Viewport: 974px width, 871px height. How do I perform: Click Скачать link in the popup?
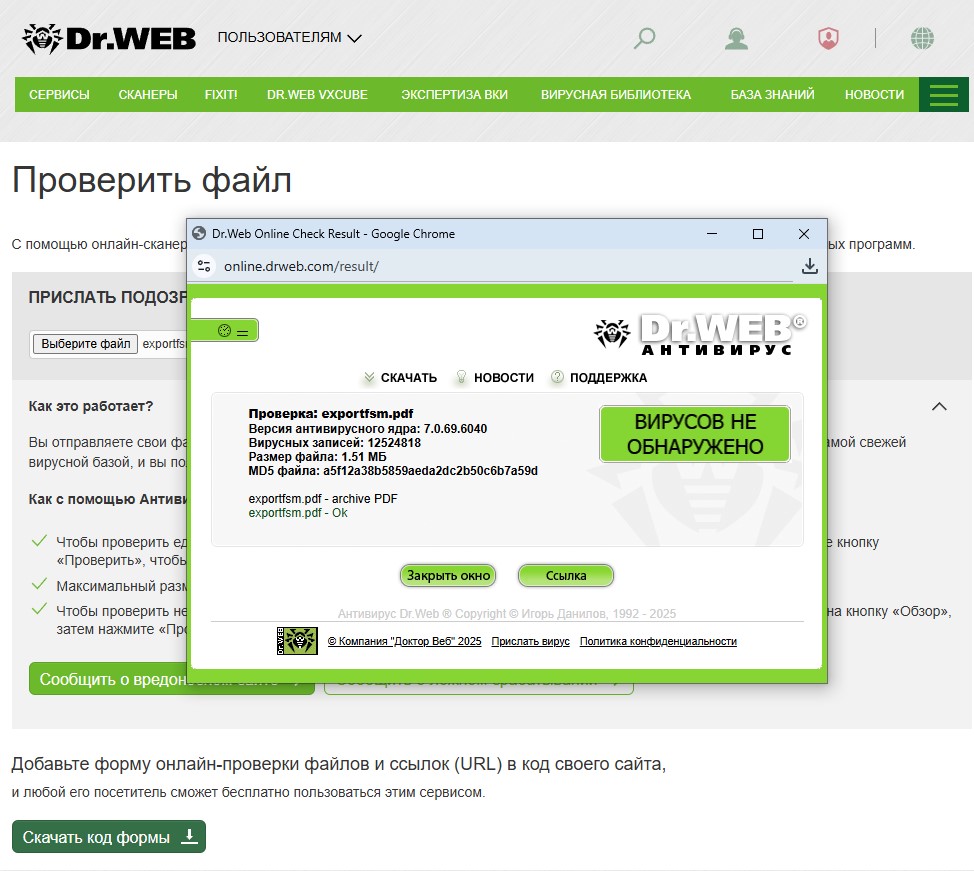pyautogui.click(x=409, y=378)
